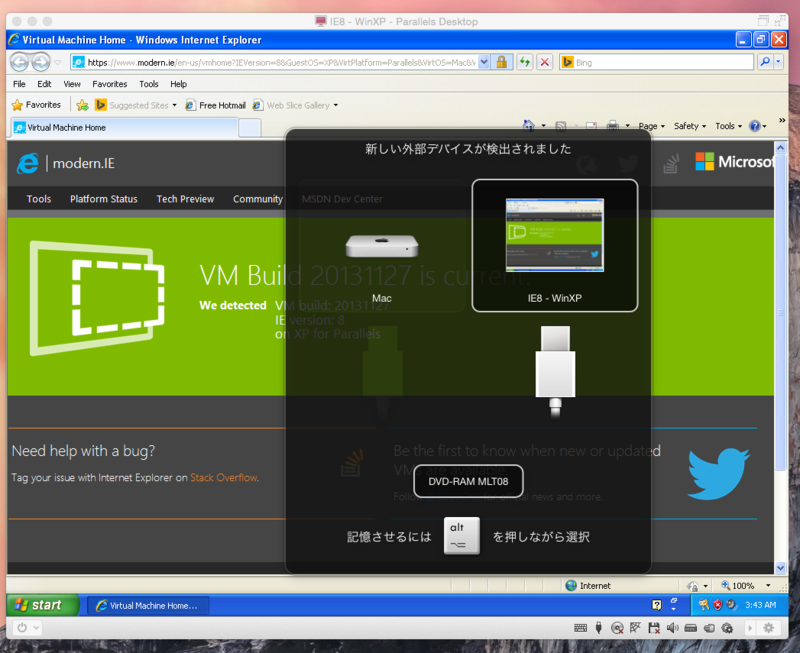Select Mac as the device destination
The width and height of the screenshot is (800, 653).
point(382,246)
